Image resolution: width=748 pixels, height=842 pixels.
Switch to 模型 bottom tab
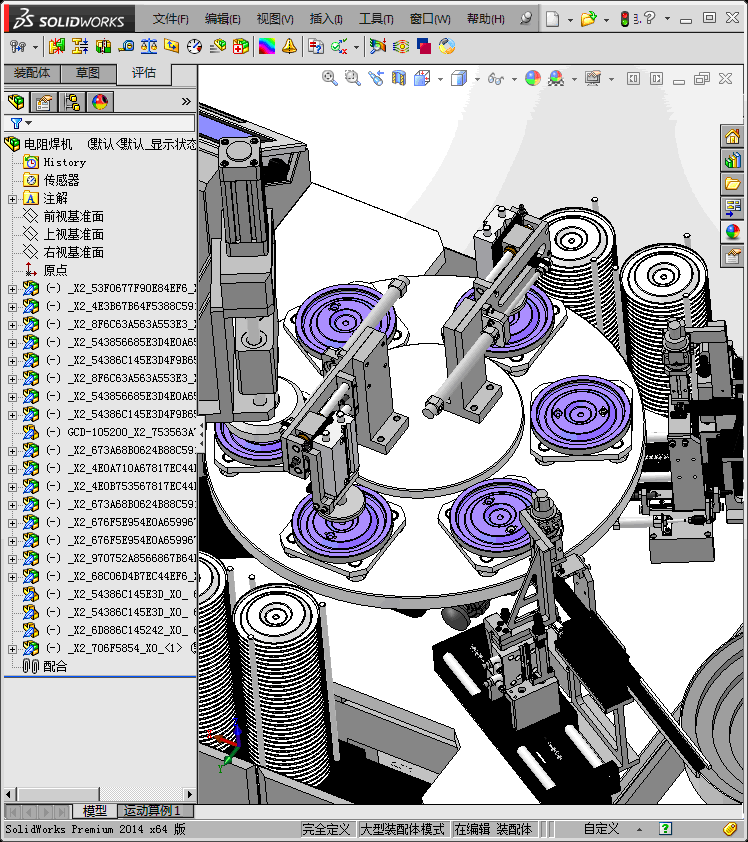pyautogui.click(x=95, y=810)
